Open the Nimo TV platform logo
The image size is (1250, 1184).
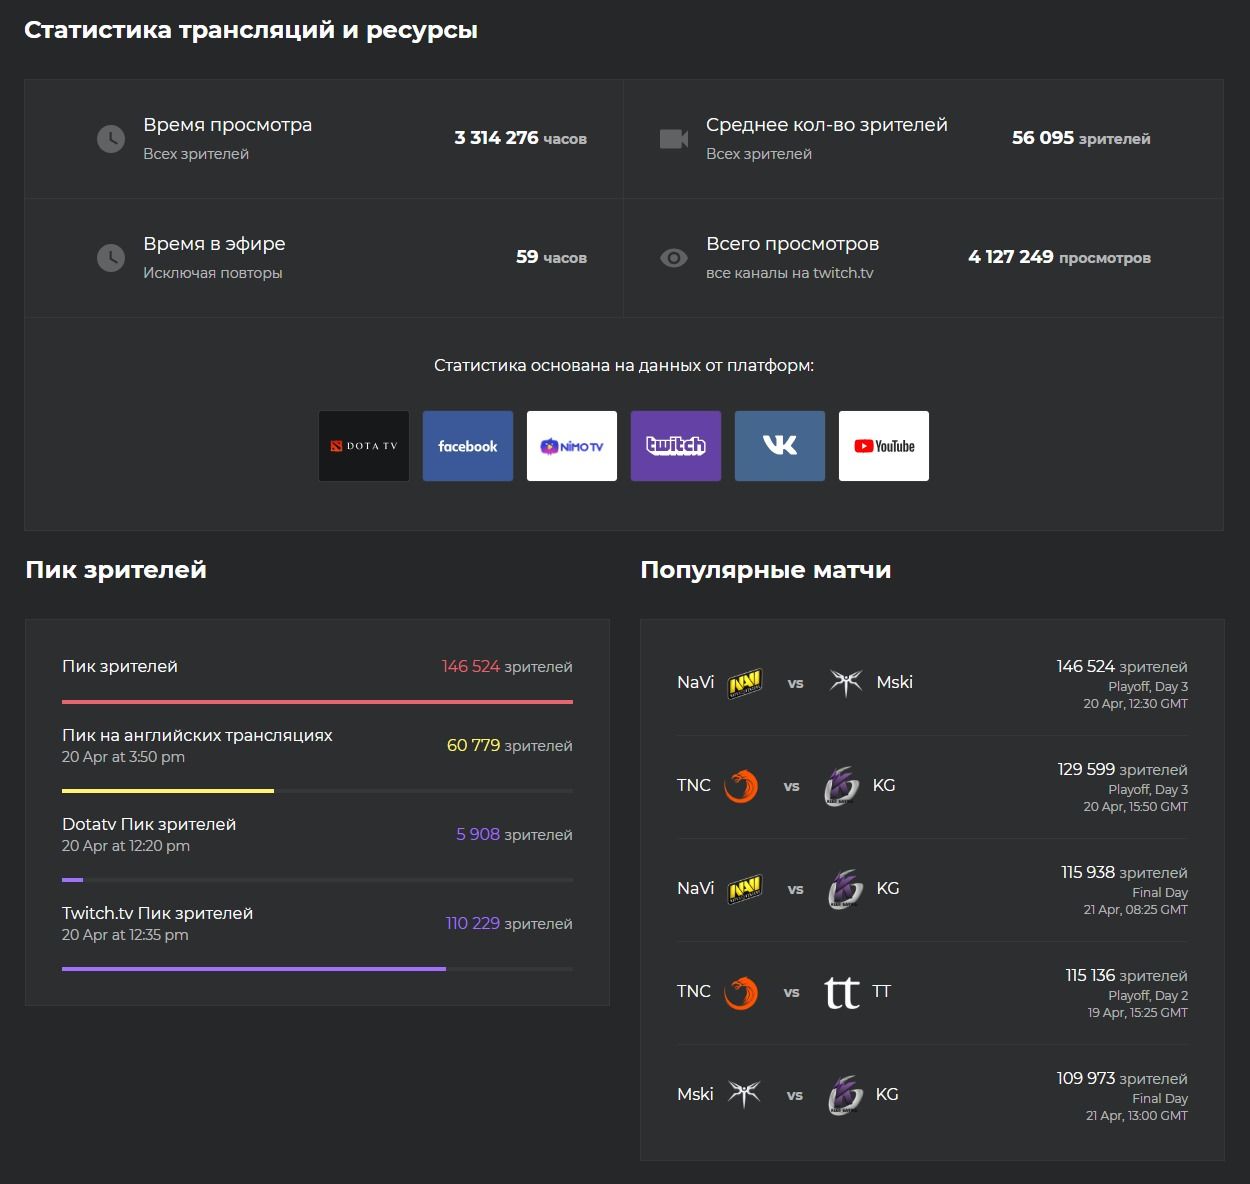[572, 446]
